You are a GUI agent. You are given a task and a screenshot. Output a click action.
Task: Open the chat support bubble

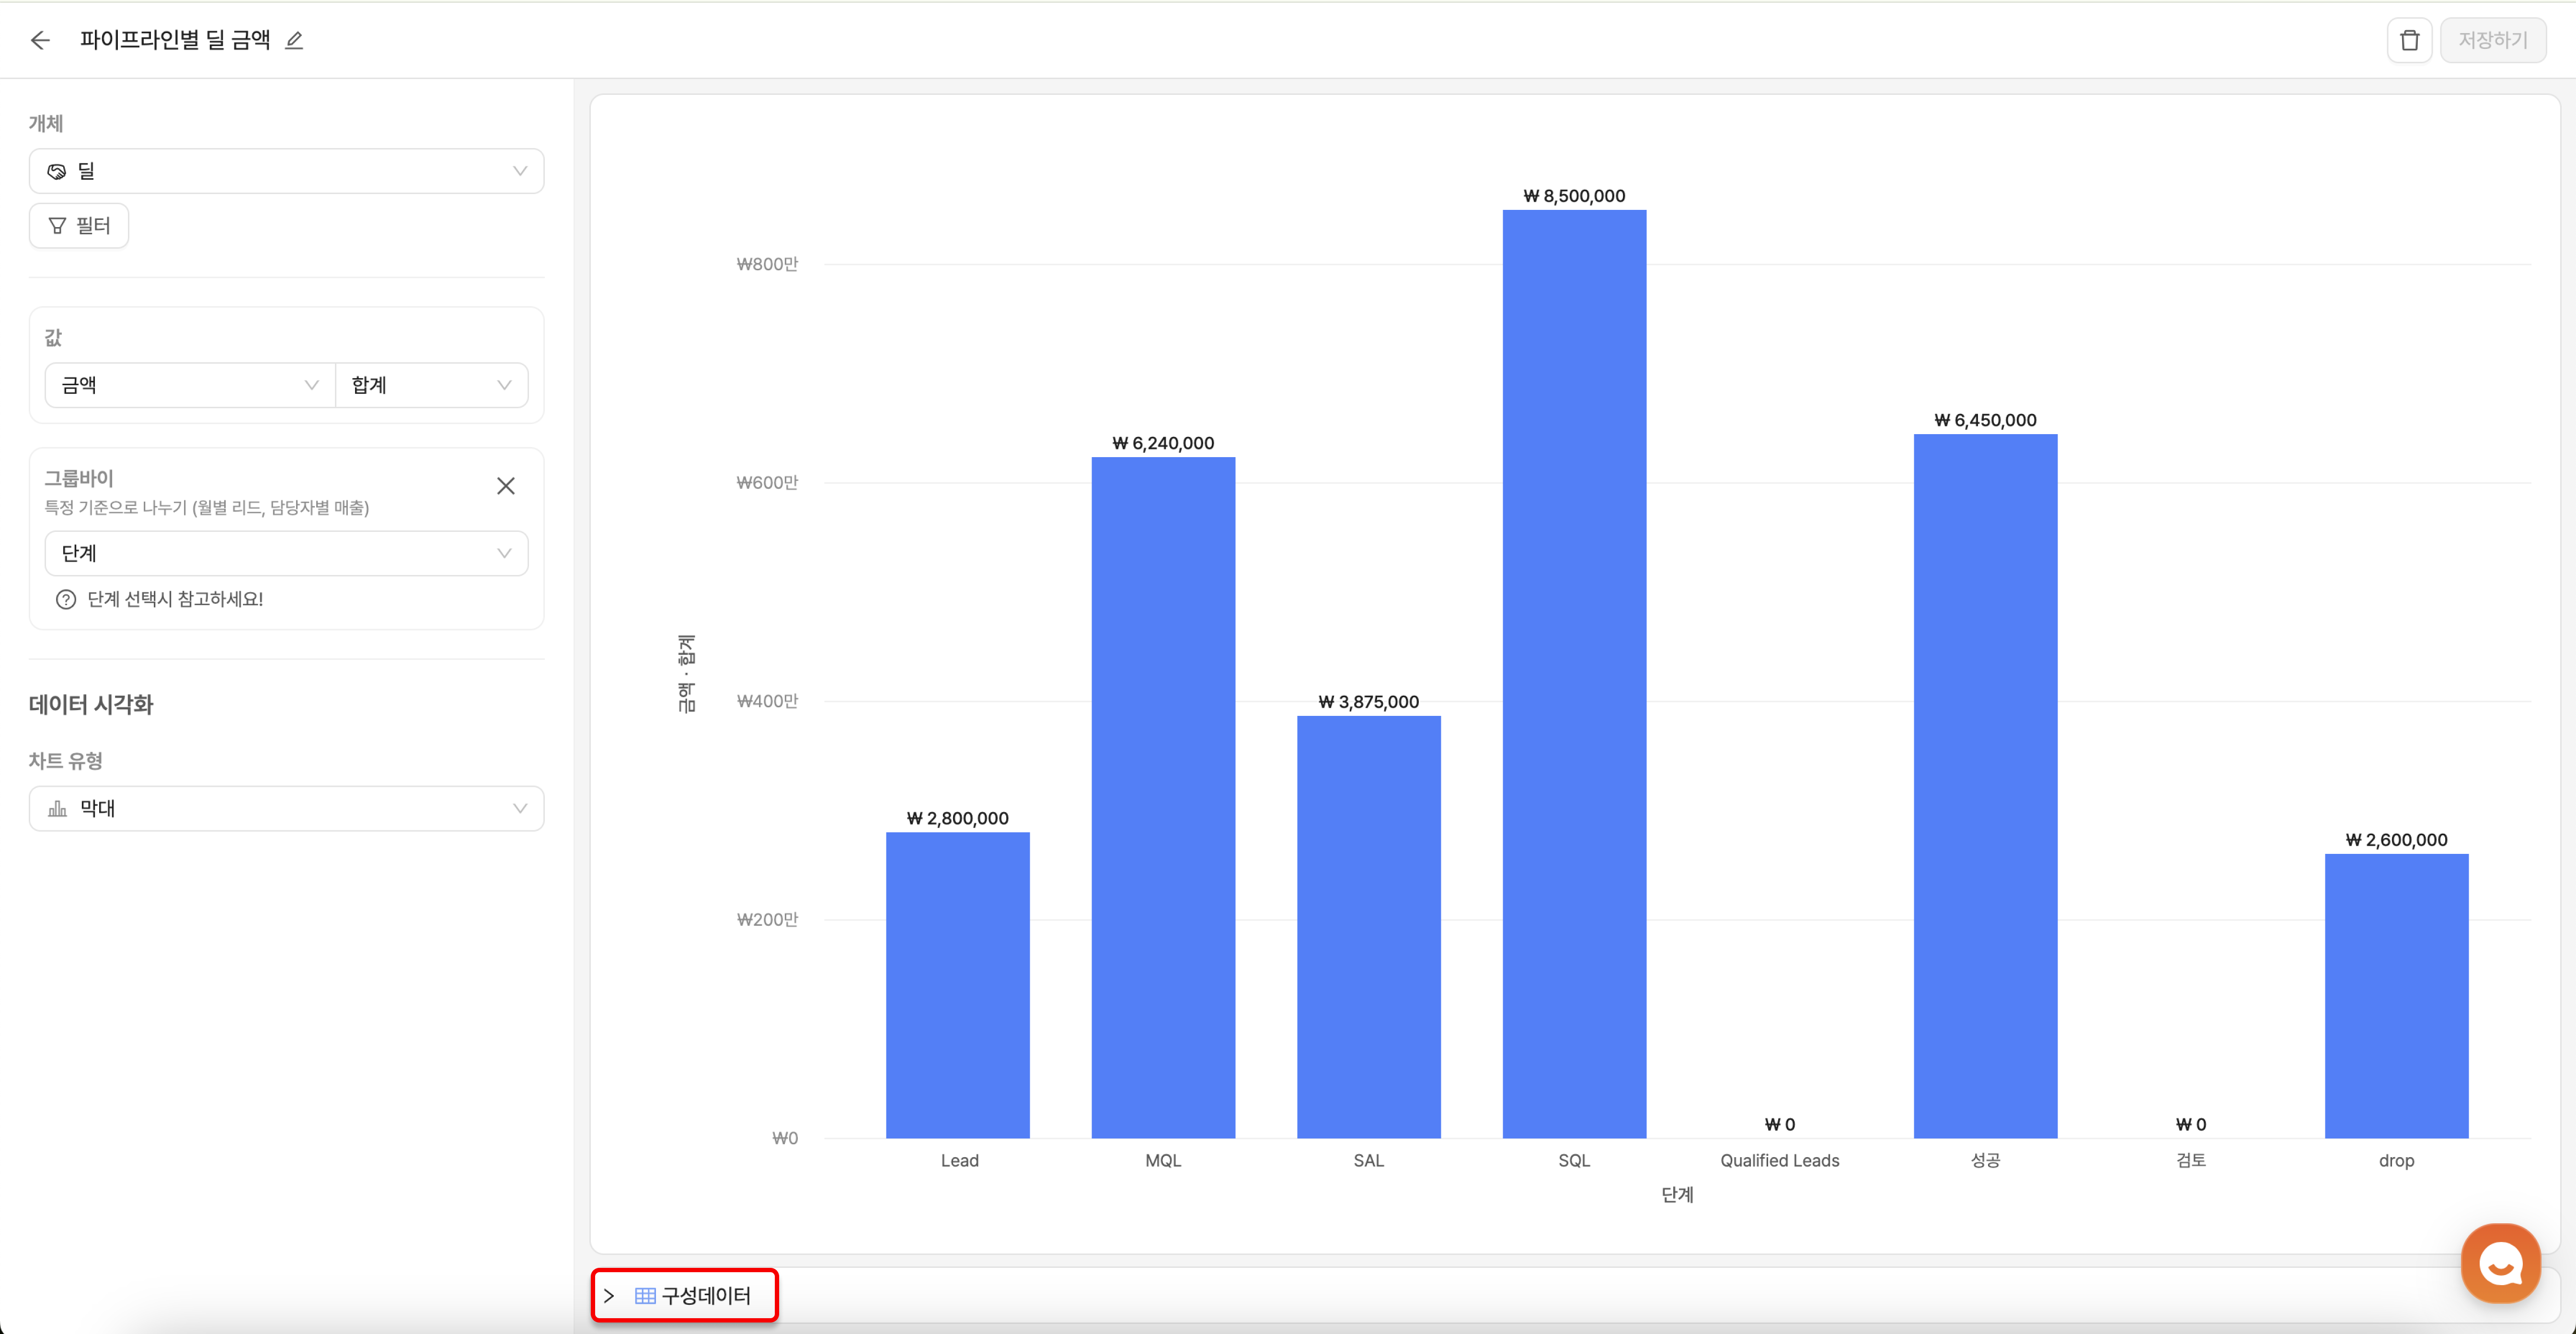coord(2500,1263)
